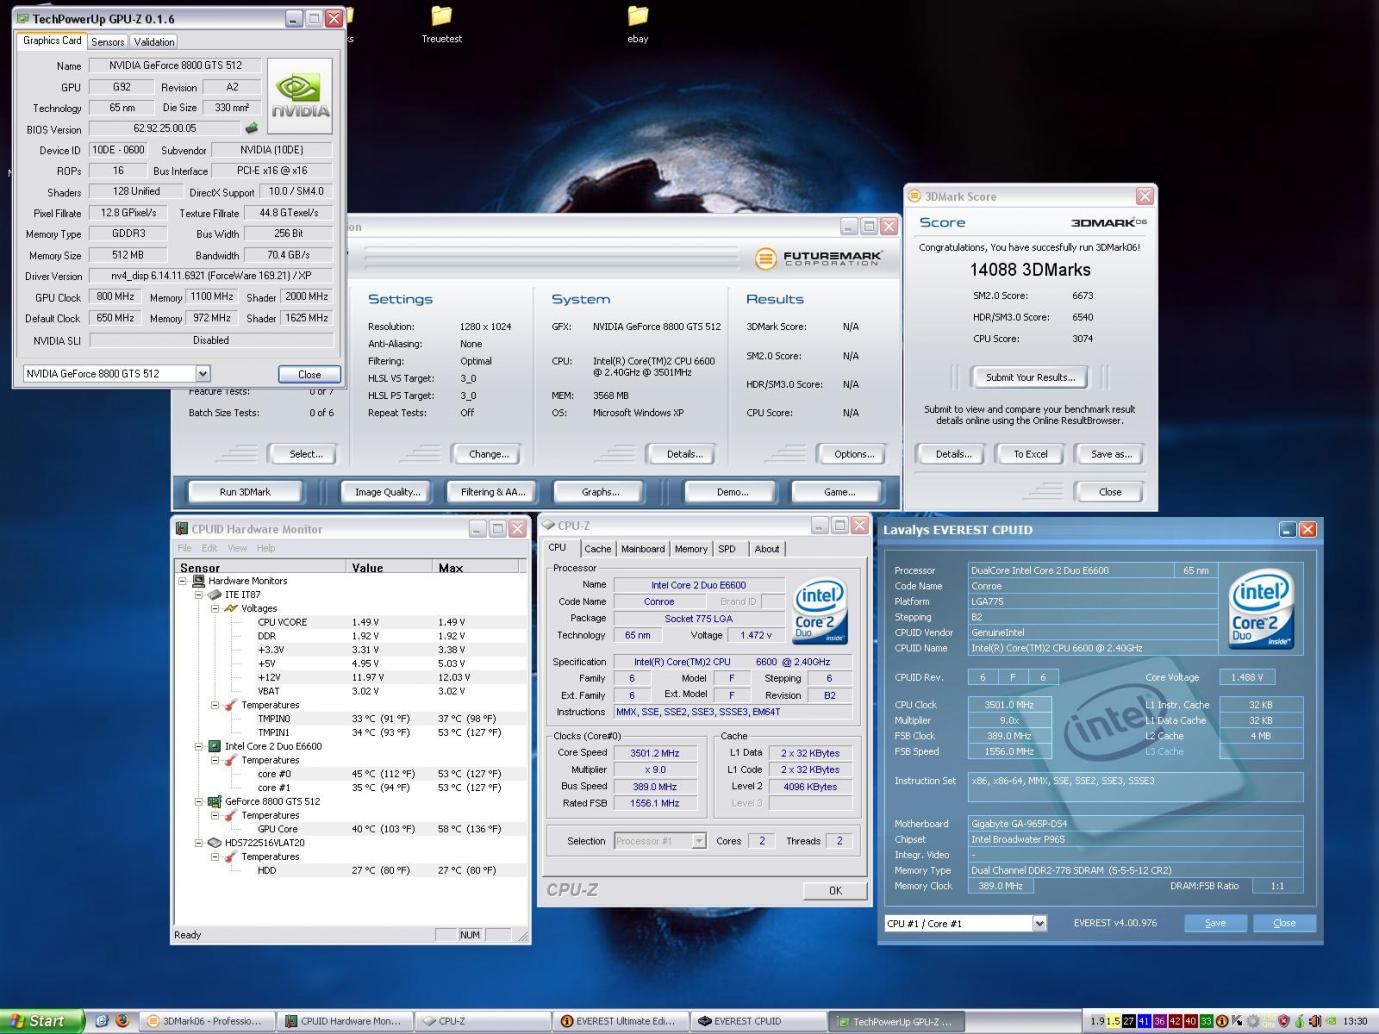Click the OK button in CPU-Z
The width and height of the screenshot is (1379, 1034).
tap(835, 890)
